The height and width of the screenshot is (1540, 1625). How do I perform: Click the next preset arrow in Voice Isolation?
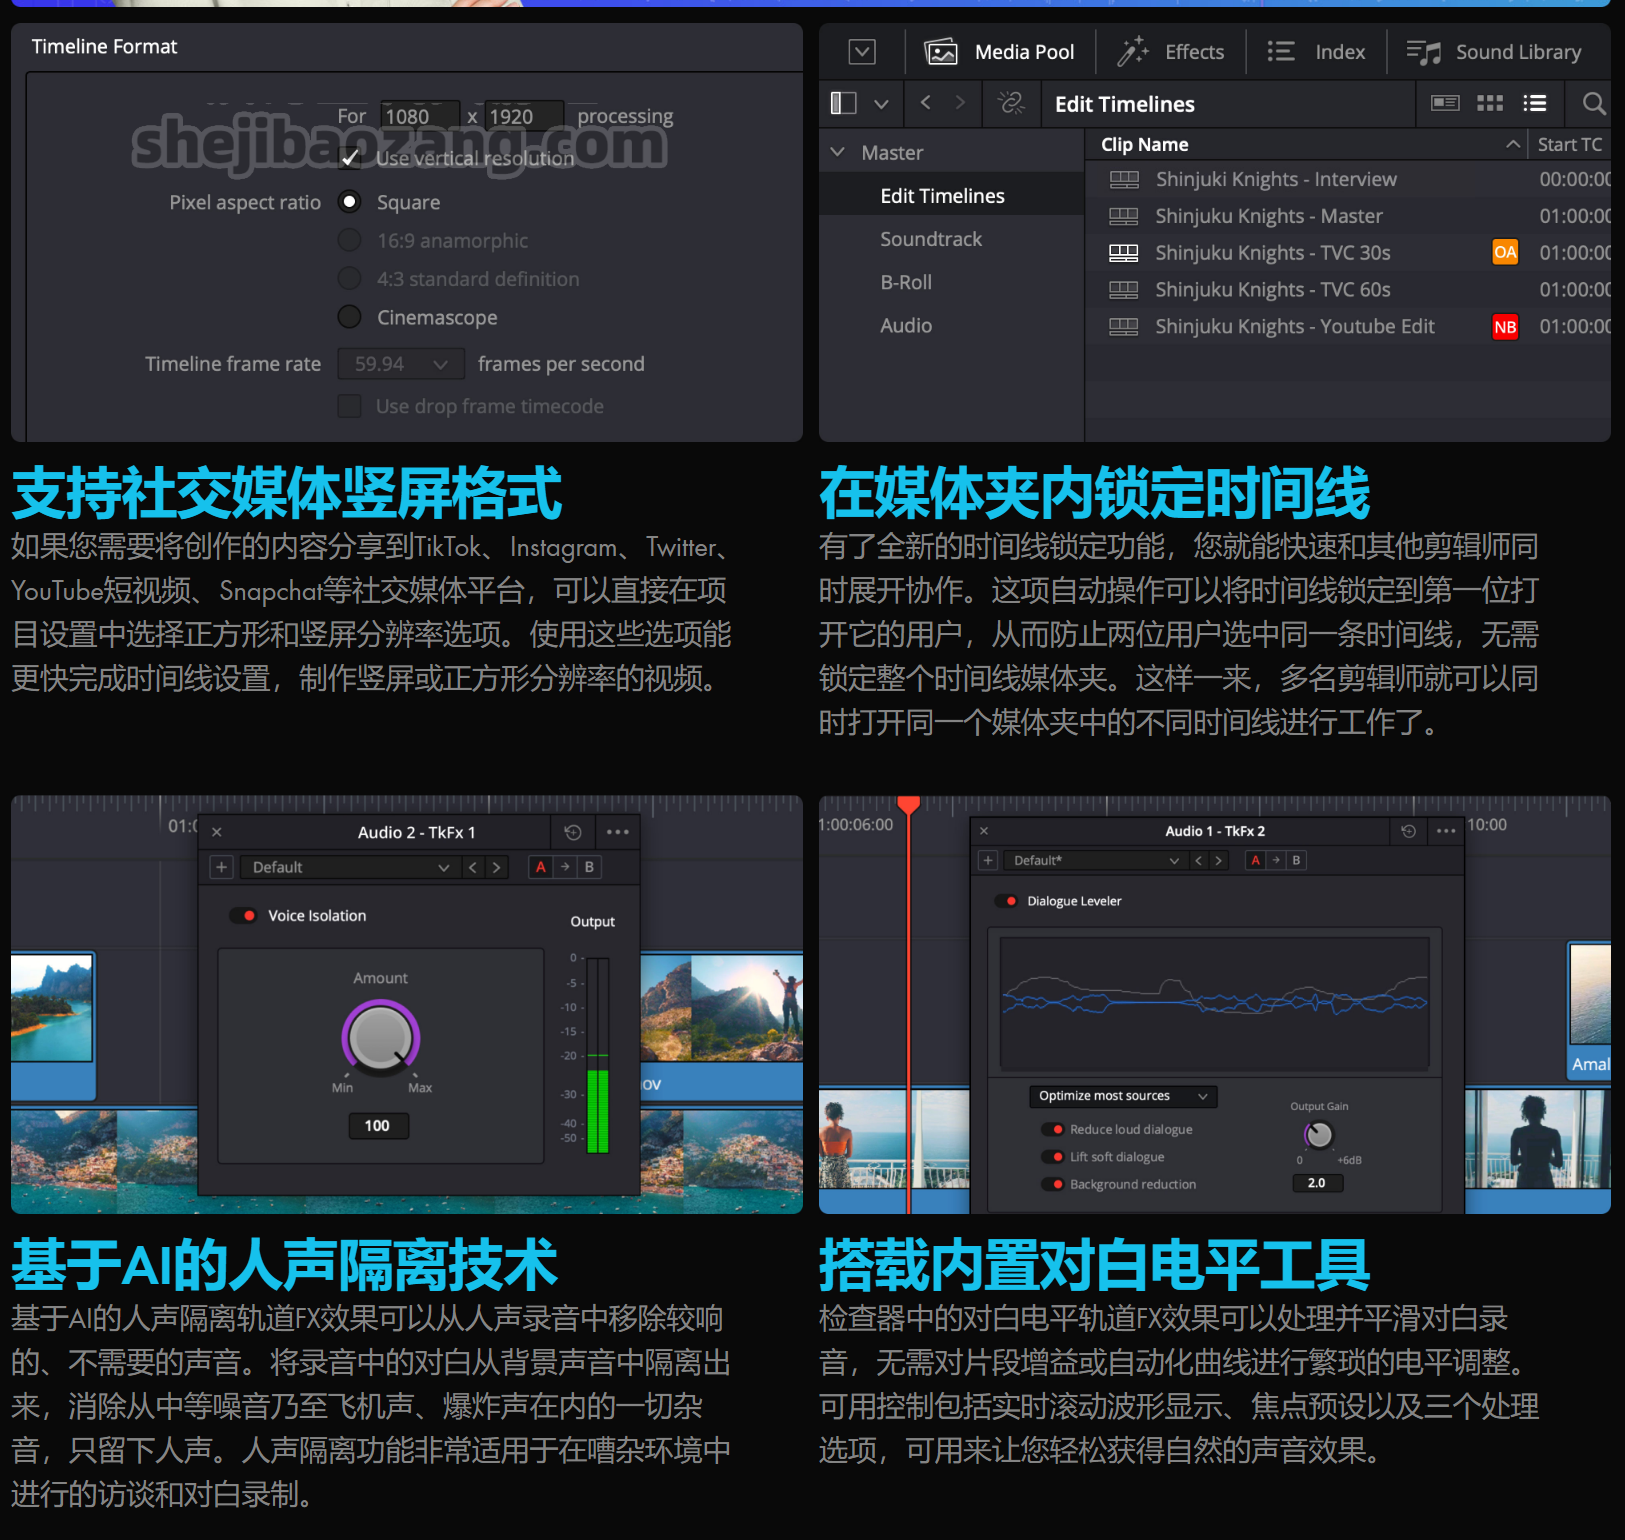(496, 867)
